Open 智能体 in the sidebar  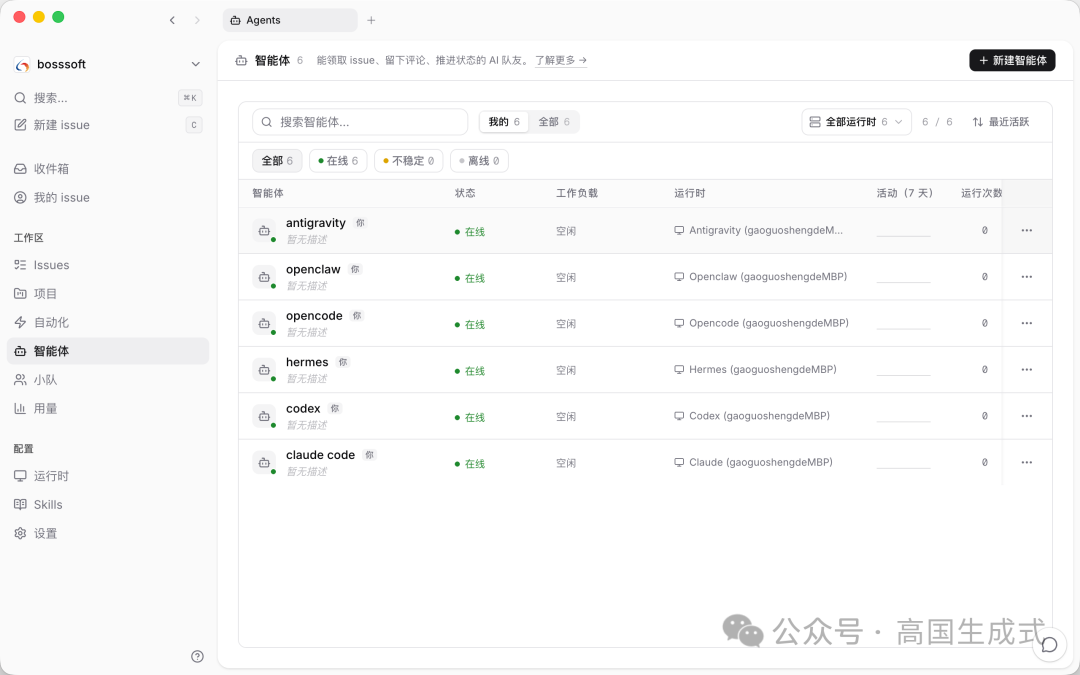[108, 351]
